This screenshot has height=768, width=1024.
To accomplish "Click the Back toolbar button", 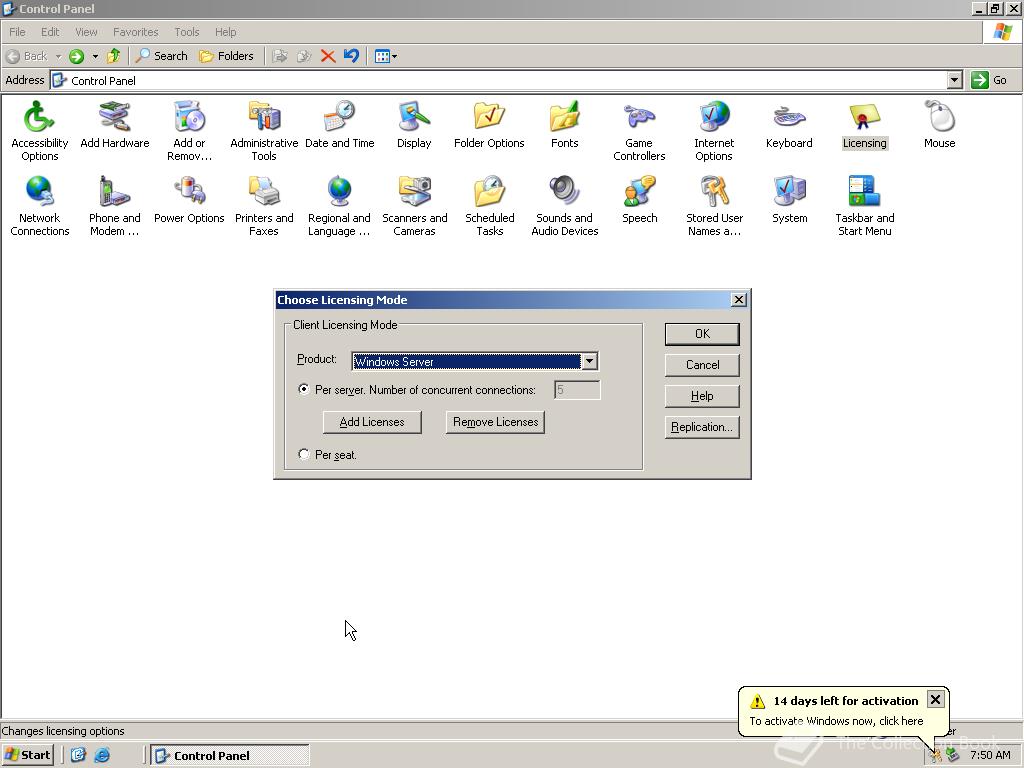I will coord(27,56).
